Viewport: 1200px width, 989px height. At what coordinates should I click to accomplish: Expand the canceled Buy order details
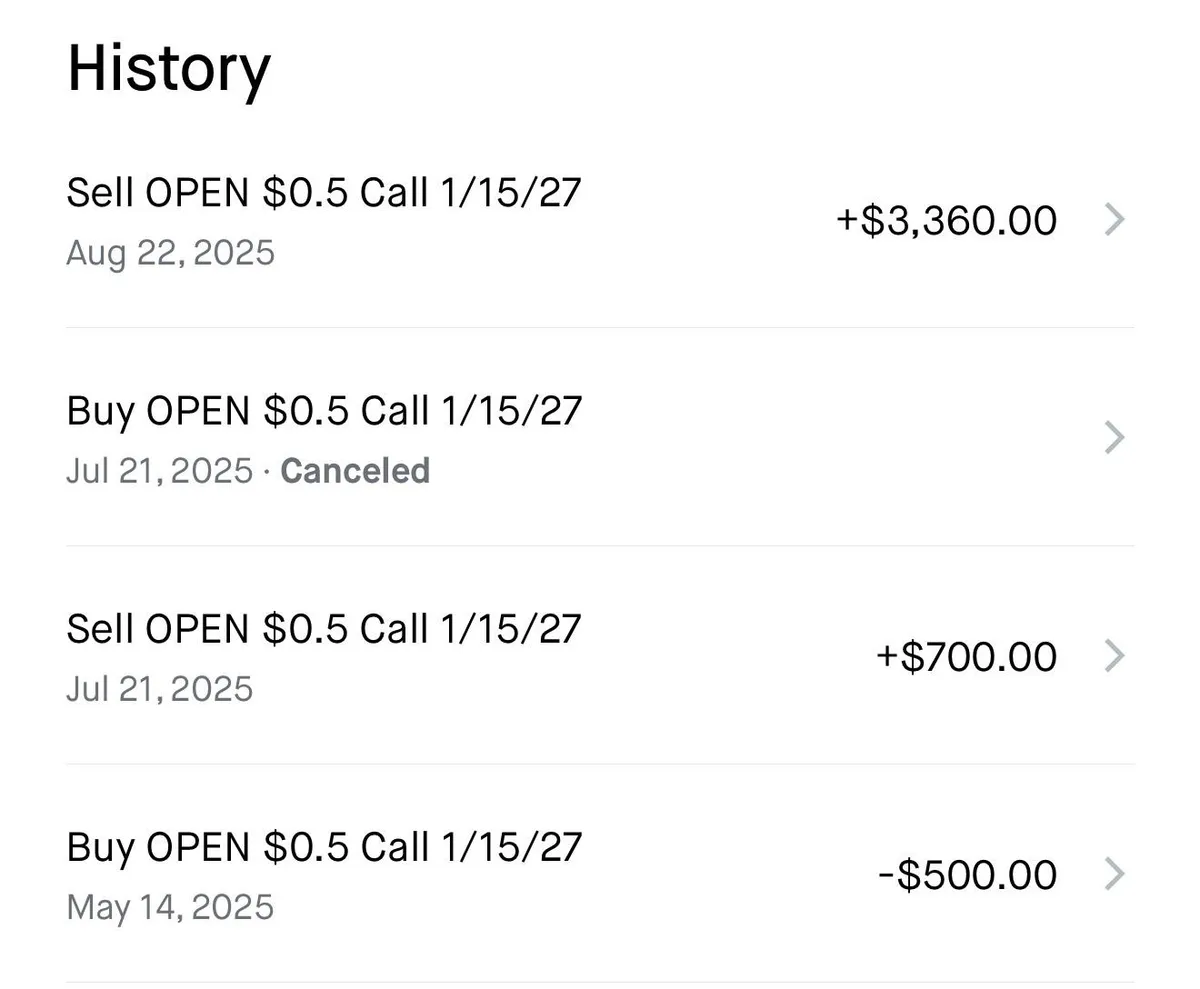(1114, 437)
